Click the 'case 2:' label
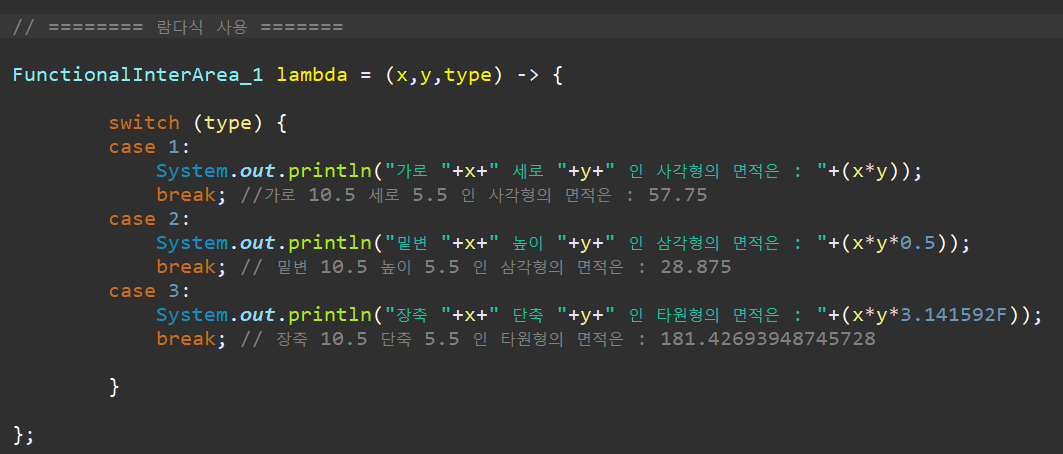 pyautogui.click(x=150, y=219)
